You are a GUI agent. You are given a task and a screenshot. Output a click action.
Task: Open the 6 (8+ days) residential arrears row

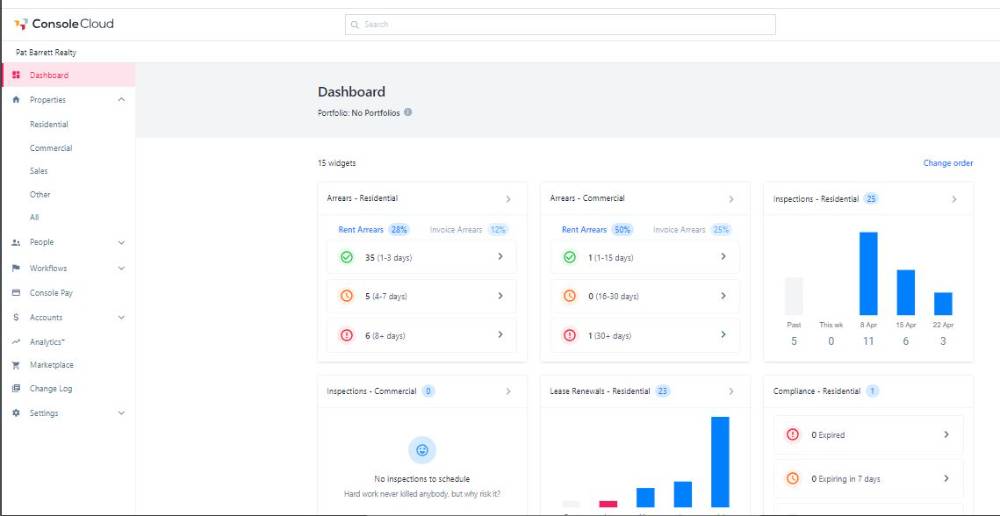tap(421, 336)
